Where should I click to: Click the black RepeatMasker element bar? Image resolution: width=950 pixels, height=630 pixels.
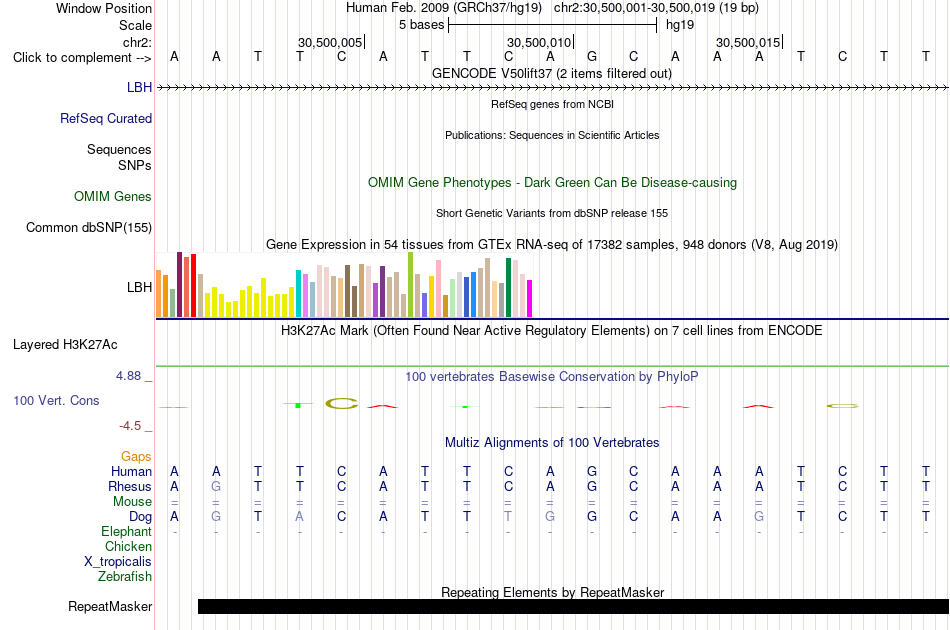point(573,606)
